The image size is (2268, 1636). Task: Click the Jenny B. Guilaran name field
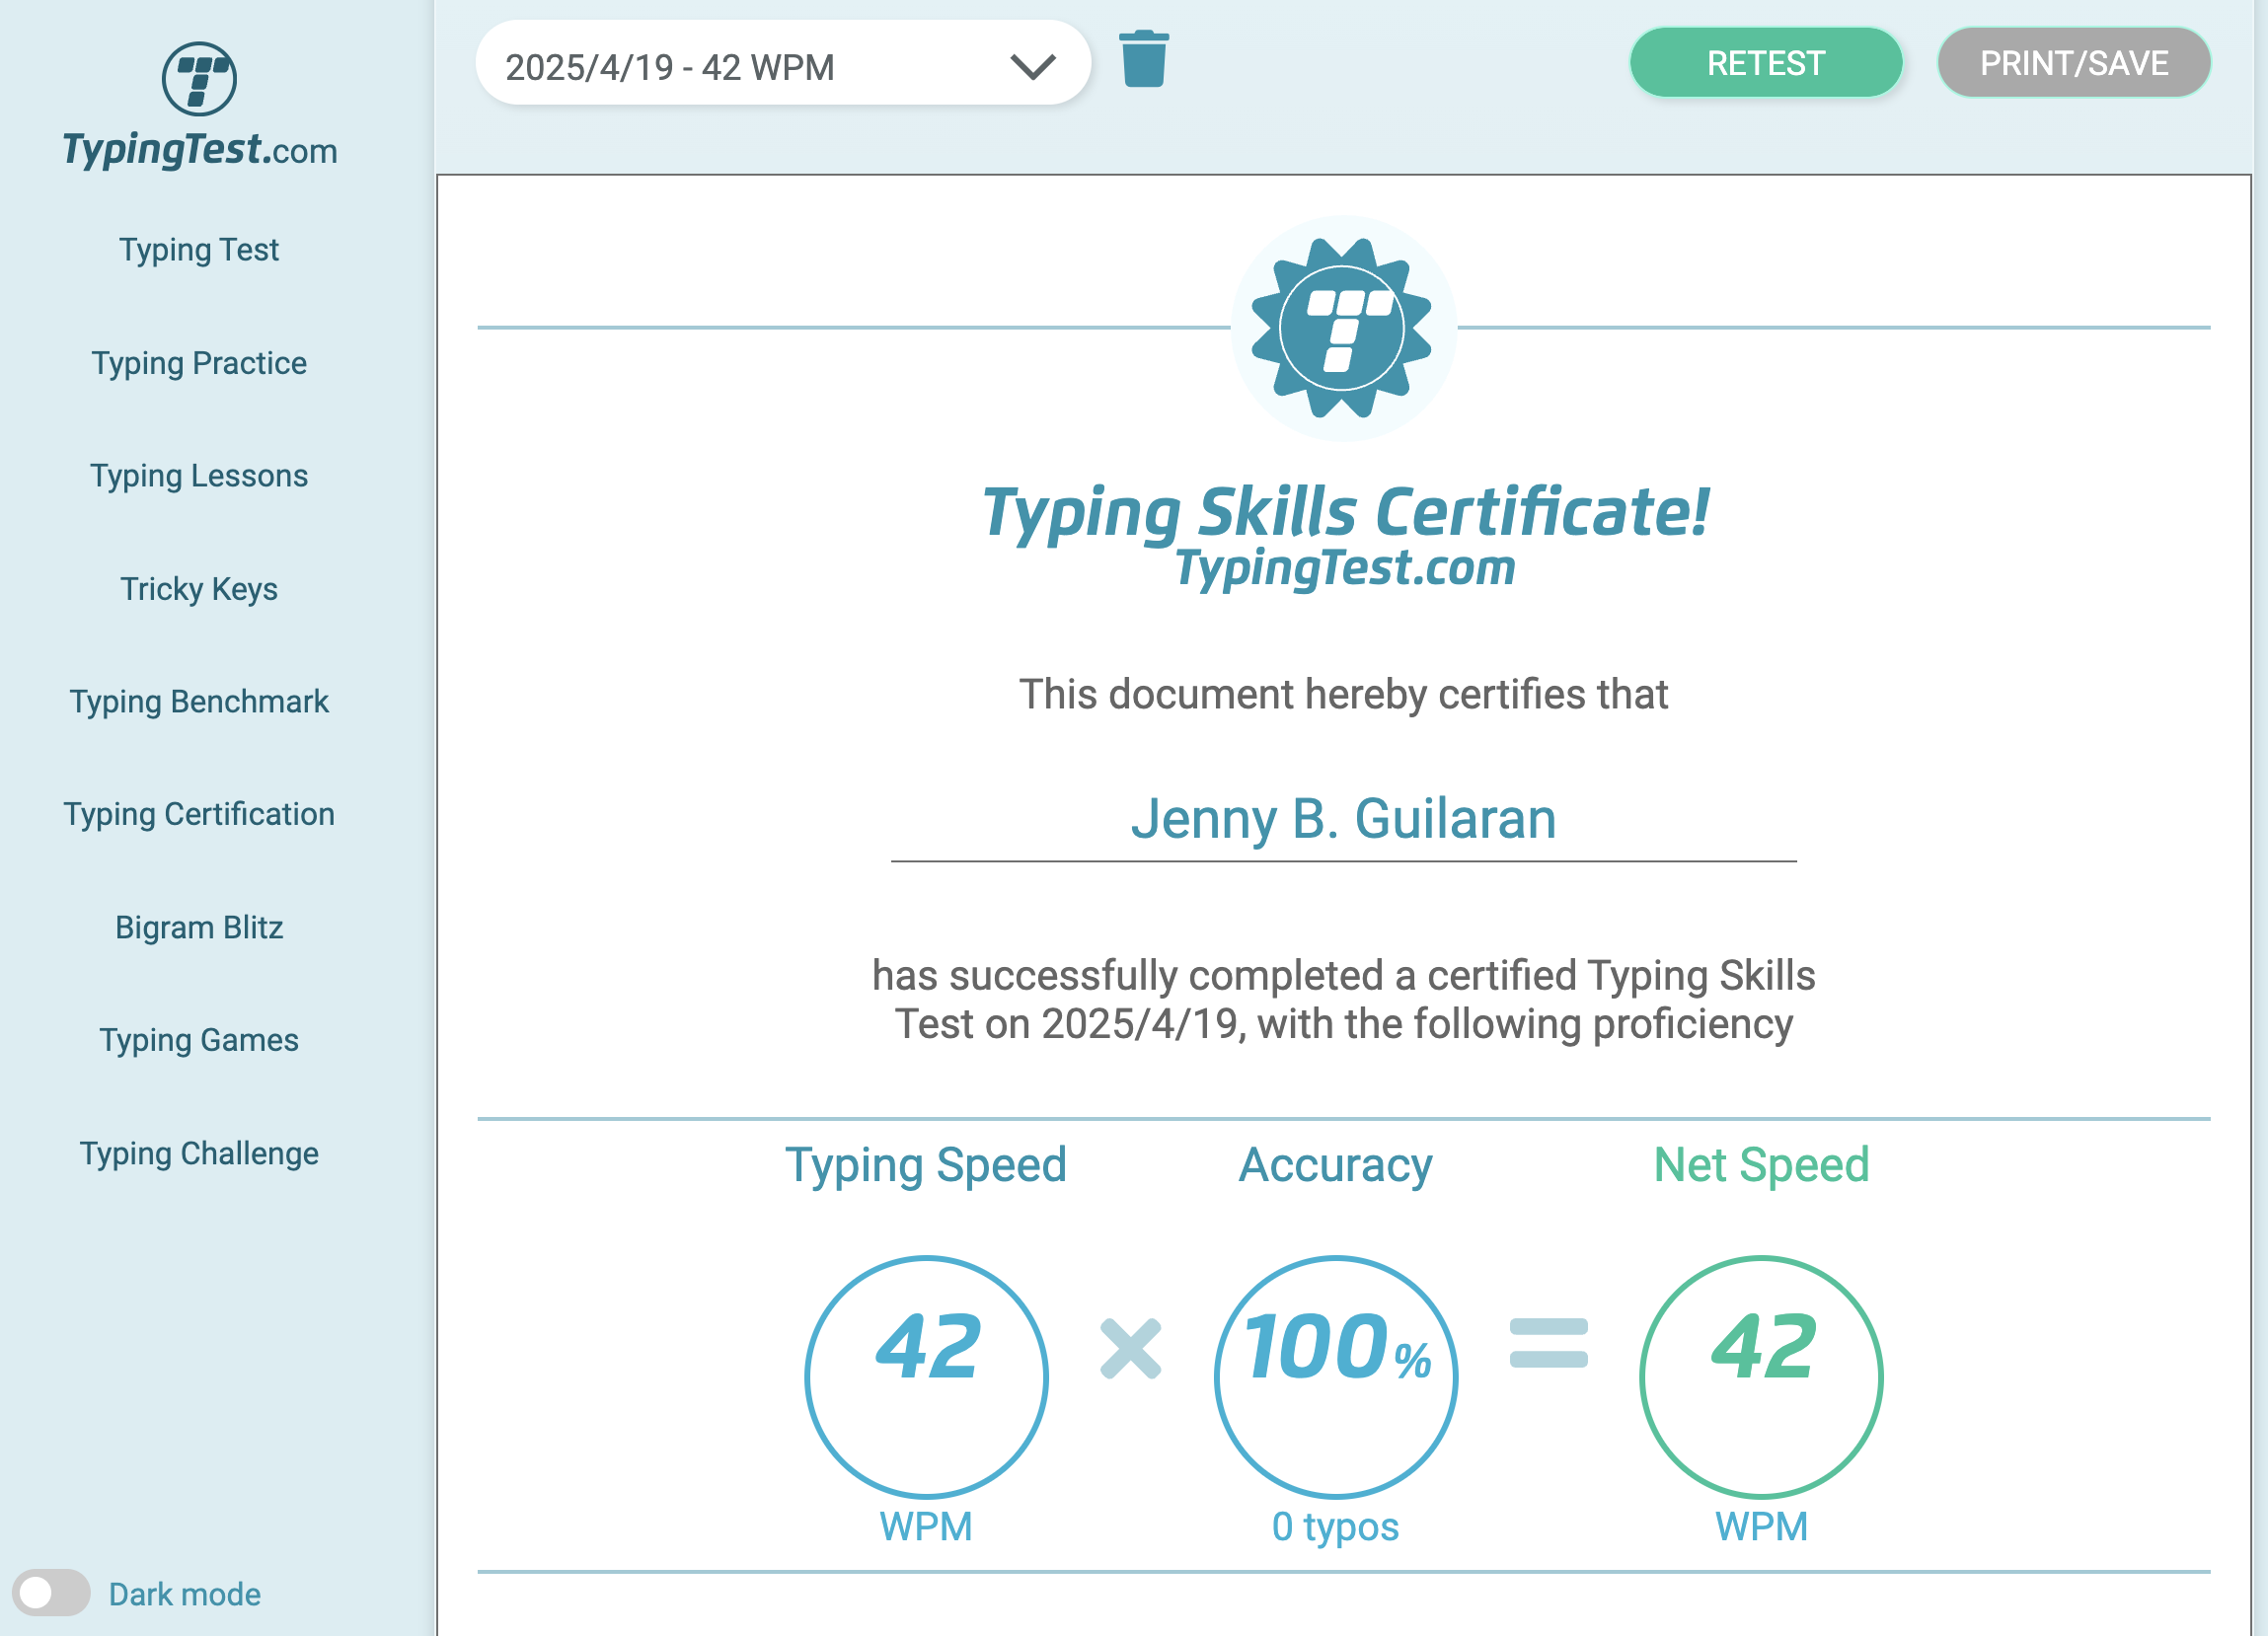1343,819
